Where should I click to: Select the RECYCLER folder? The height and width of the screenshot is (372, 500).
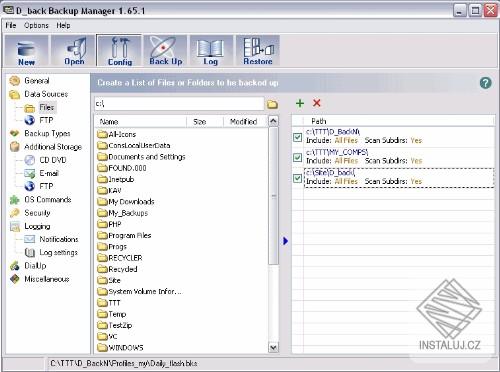click(x=120, y=258)
